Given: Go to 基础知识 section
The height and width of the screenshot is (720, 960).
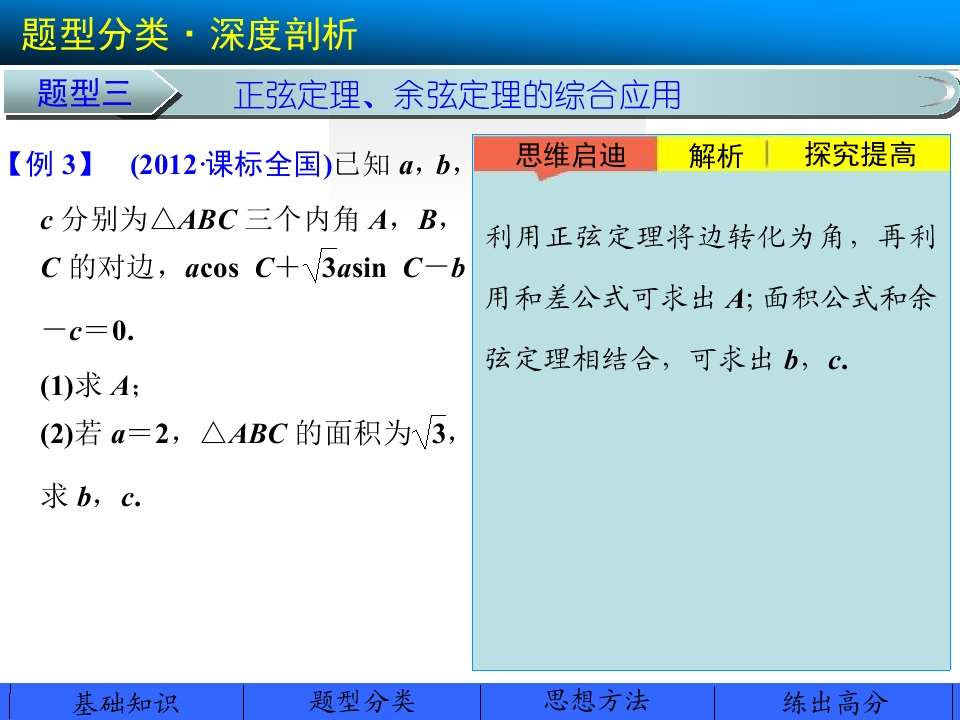Looking at the screenshot, I should (126, 702).
